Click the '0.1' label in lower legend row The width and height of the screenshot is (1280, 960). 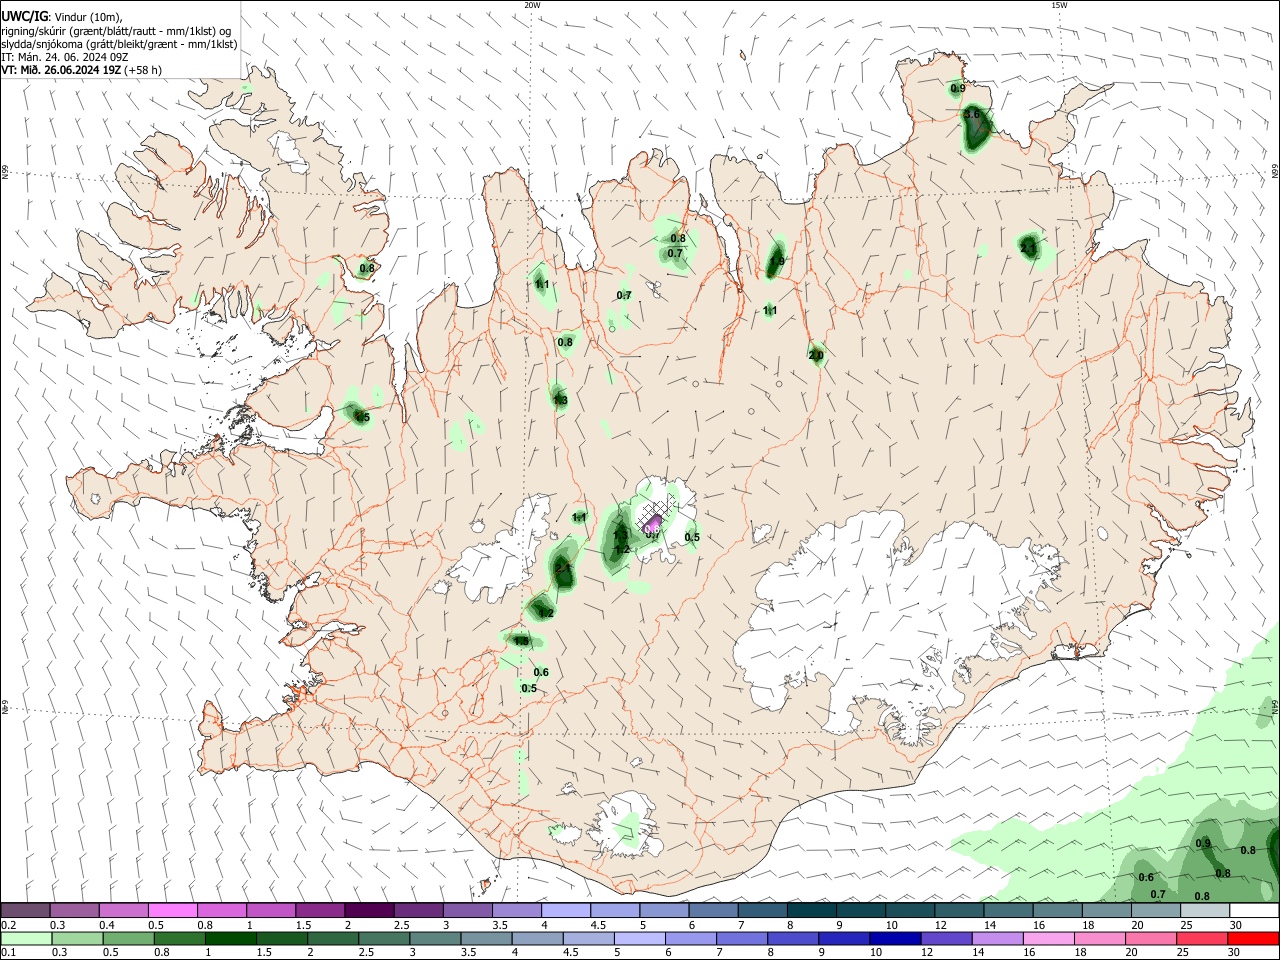click(x=8, y=952)
